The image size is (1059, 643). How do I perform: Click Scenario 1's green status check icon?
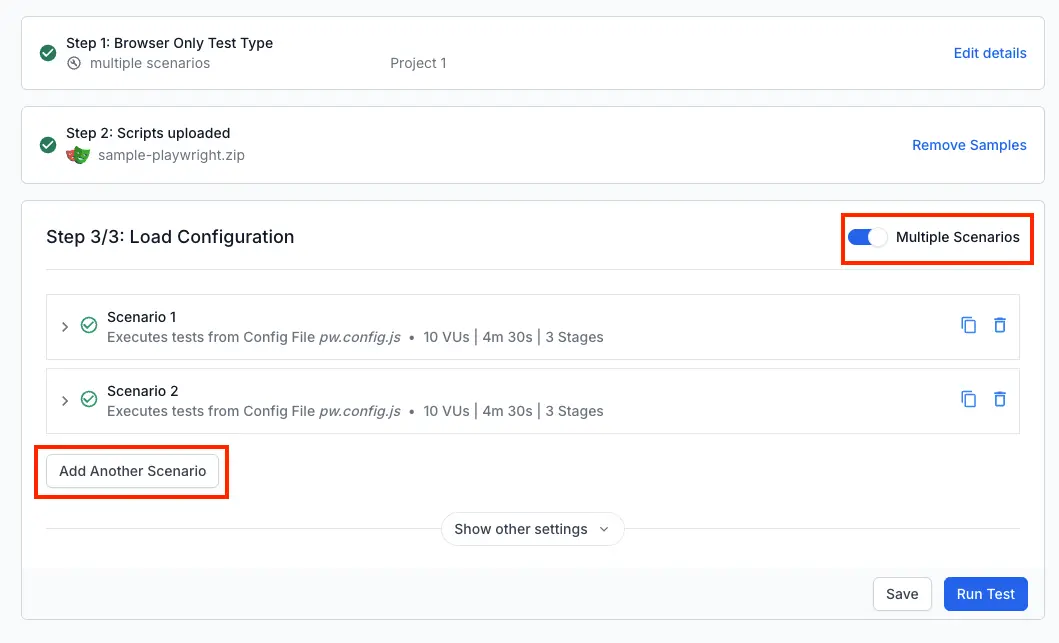88,325
